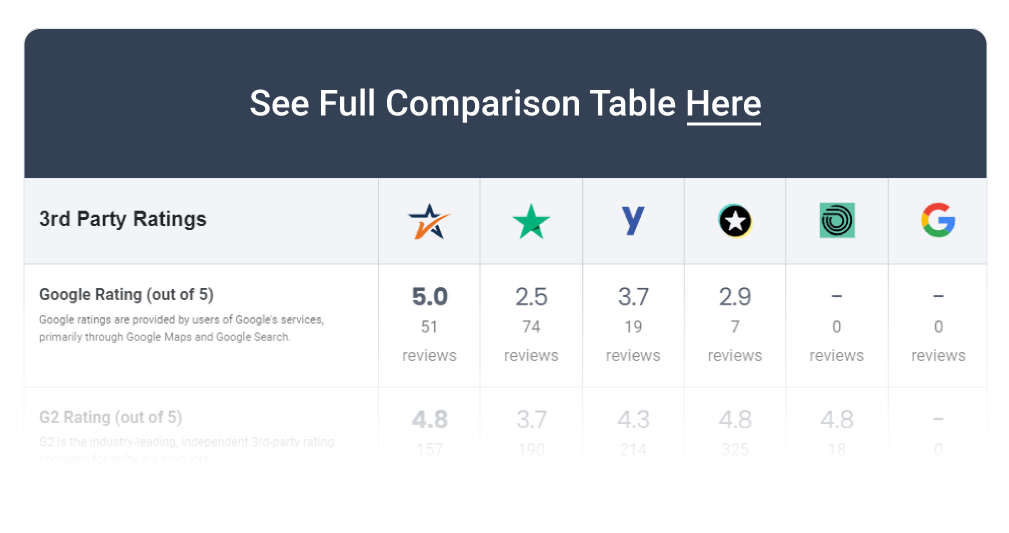Click the Google G logo

click(x=938, y=220)
